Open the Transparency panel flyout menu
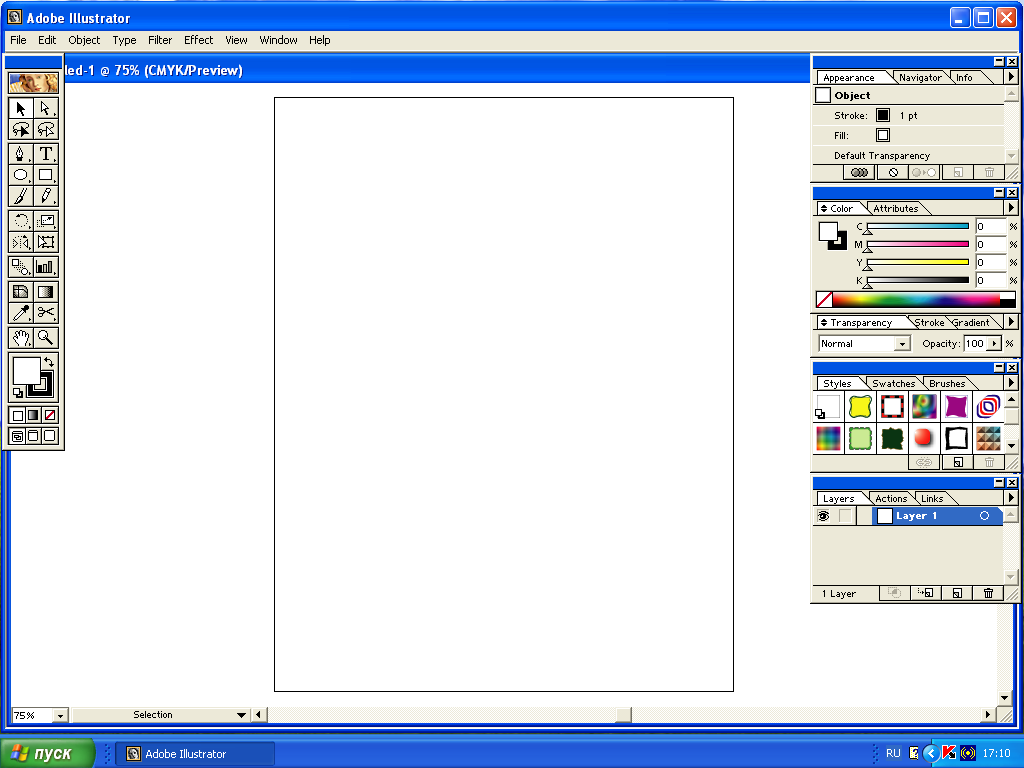1024x768 pixels. pyautogui.click(x=1011, y=322)
